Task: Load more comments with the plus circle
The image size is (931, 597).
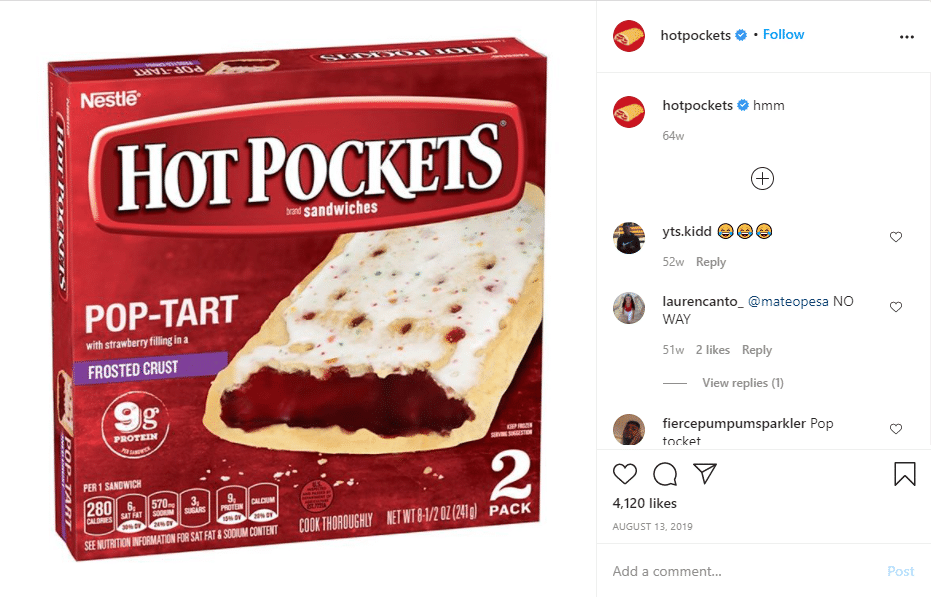Action: pyautogui.click(x=762, y=179)
